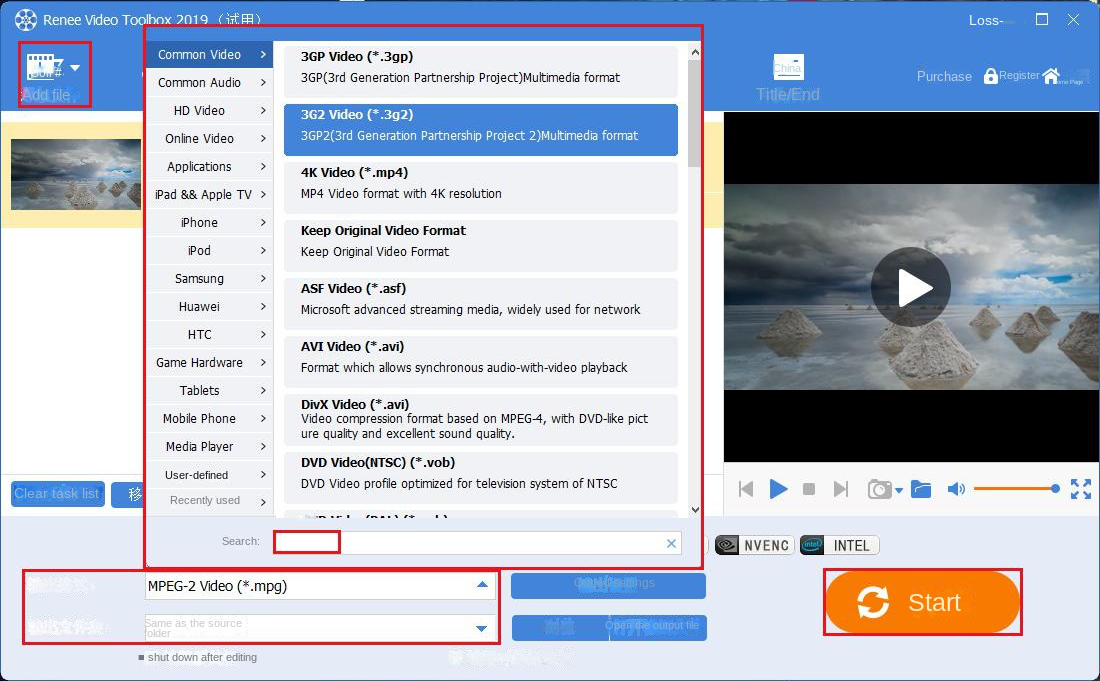The height and width of the screenshot is (681, 1100).
Task: Select the Common Video category
Action: (x=209, y=54)
